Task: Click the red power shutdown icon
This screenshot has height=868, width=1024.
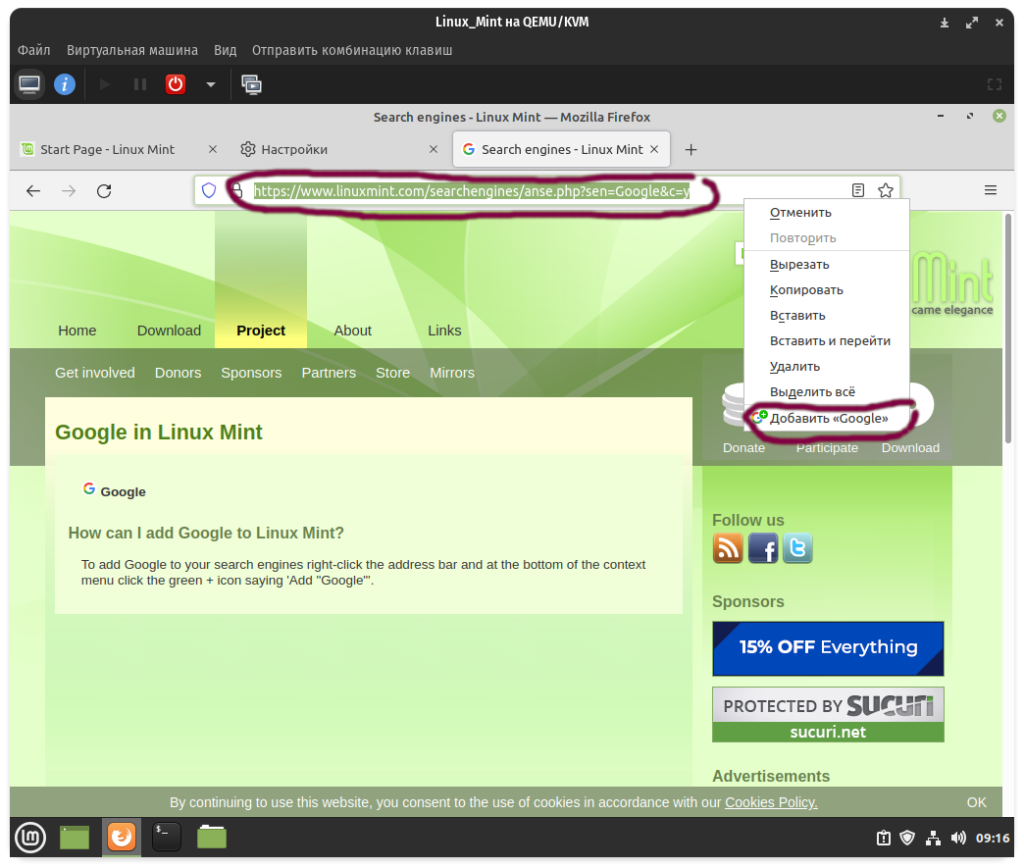Action: (x=175, y=84)
